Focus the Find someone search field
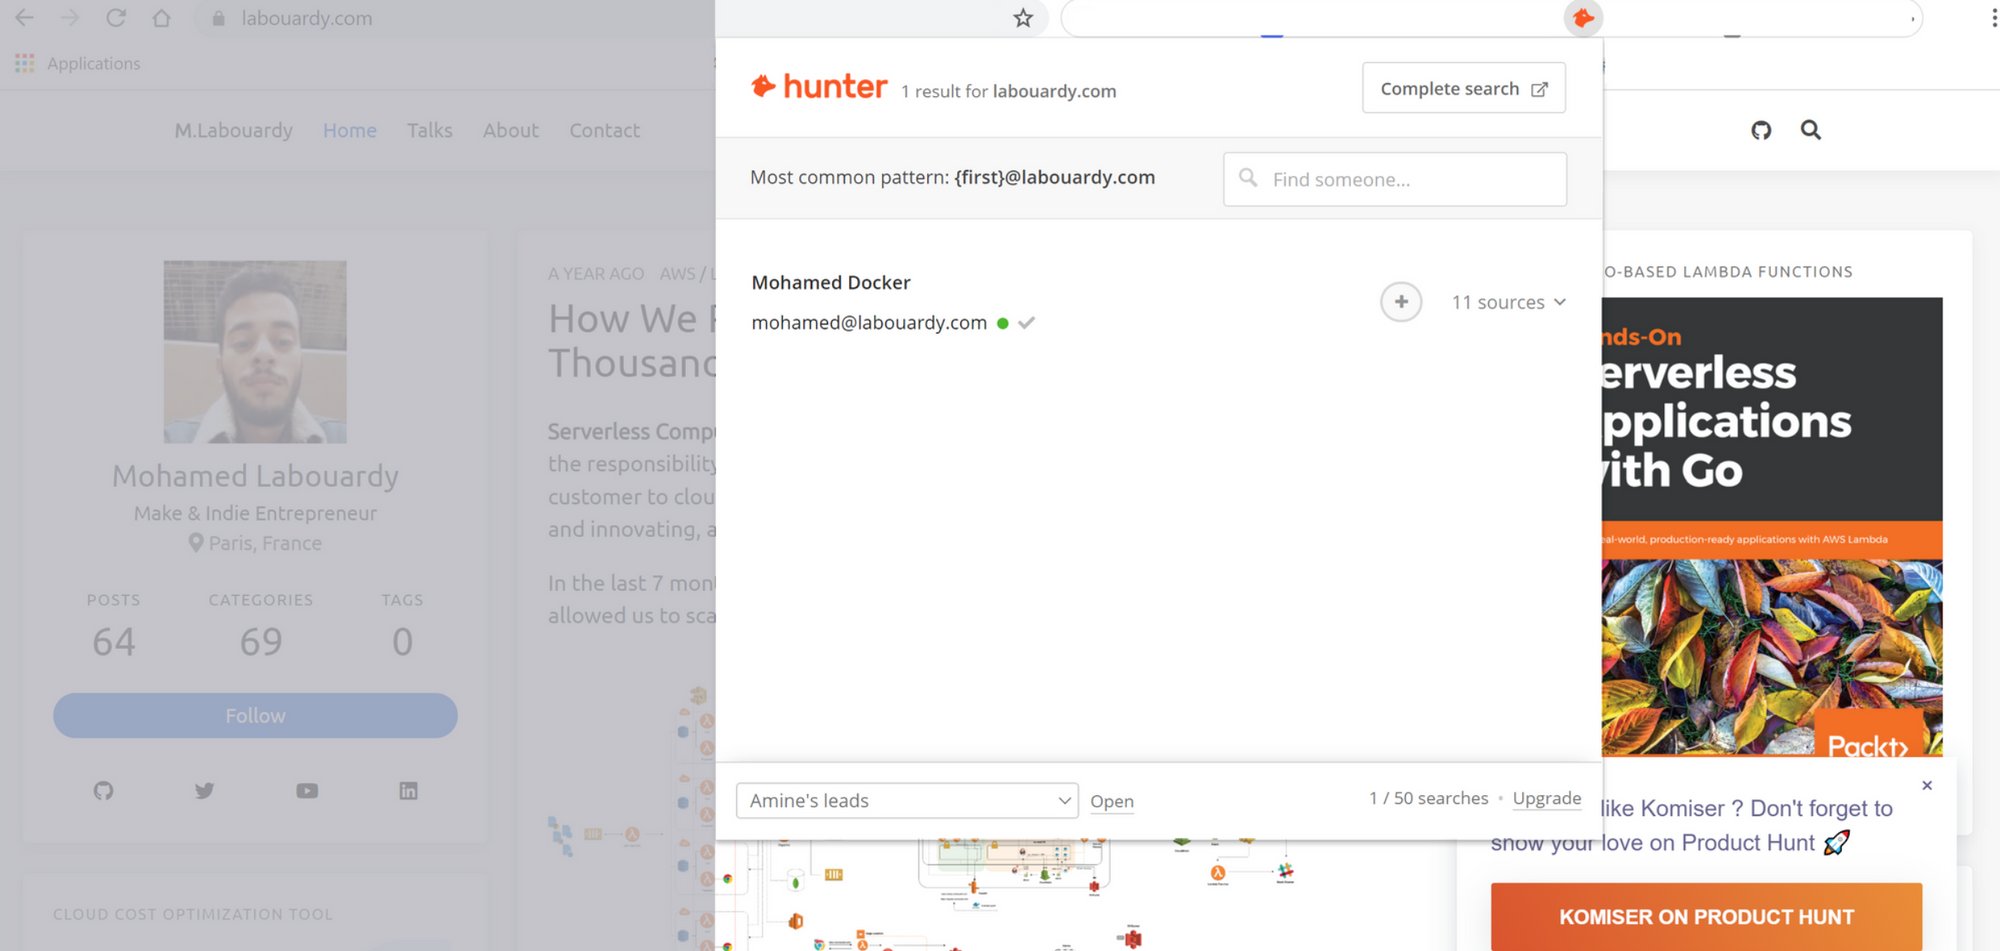2000x951 pixels. click(1395, 180)
